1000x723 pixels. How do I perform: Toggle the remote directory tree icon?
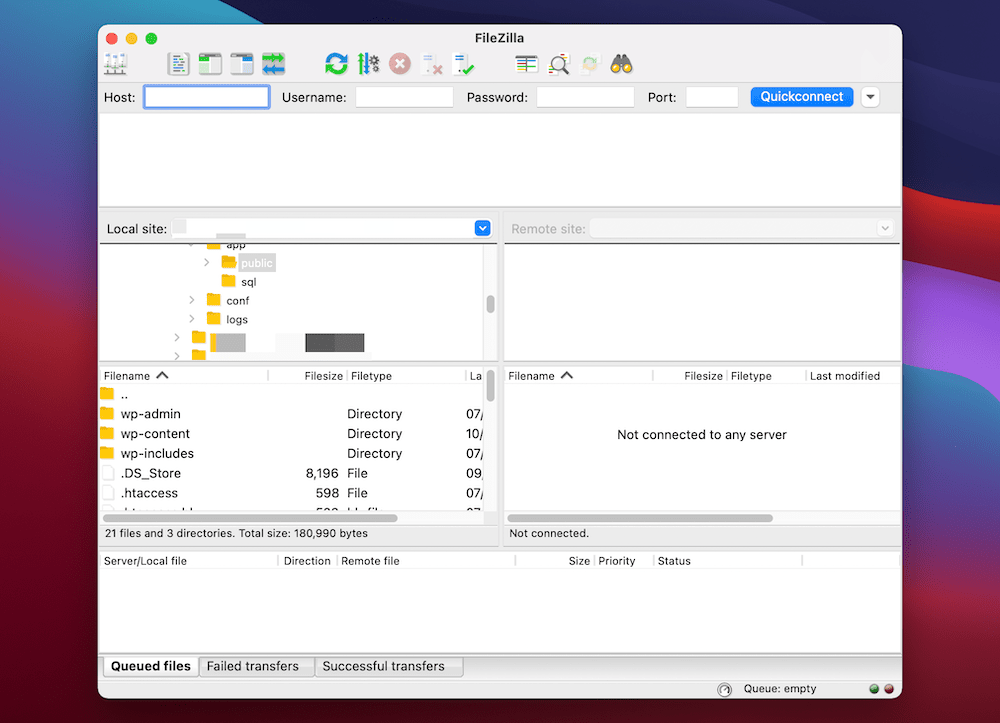coord(242,64)
